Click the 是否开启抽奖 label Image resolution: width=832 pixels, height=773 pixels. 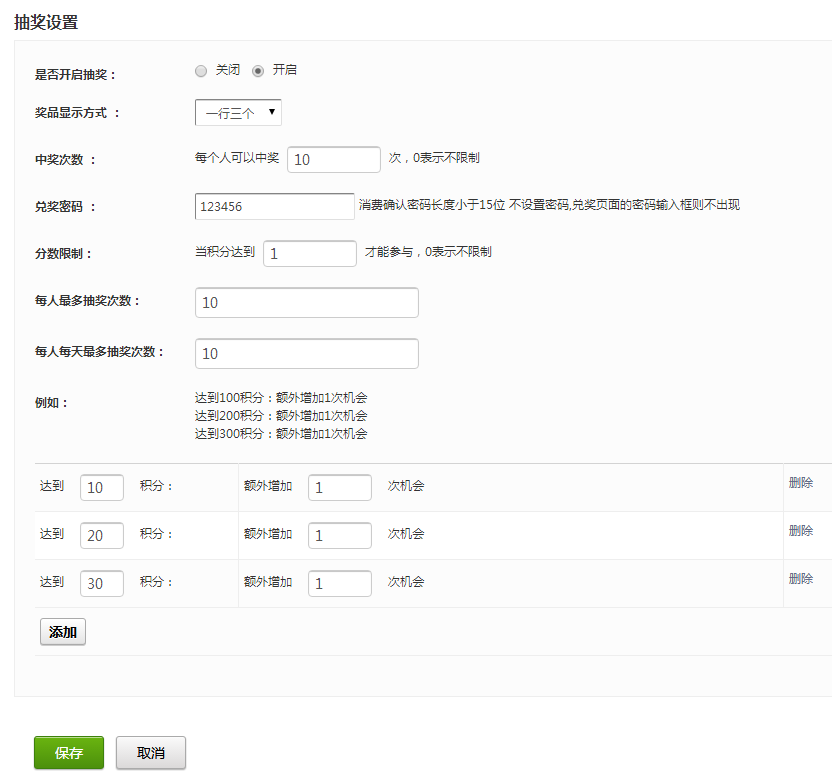click(x=75, y=75)
